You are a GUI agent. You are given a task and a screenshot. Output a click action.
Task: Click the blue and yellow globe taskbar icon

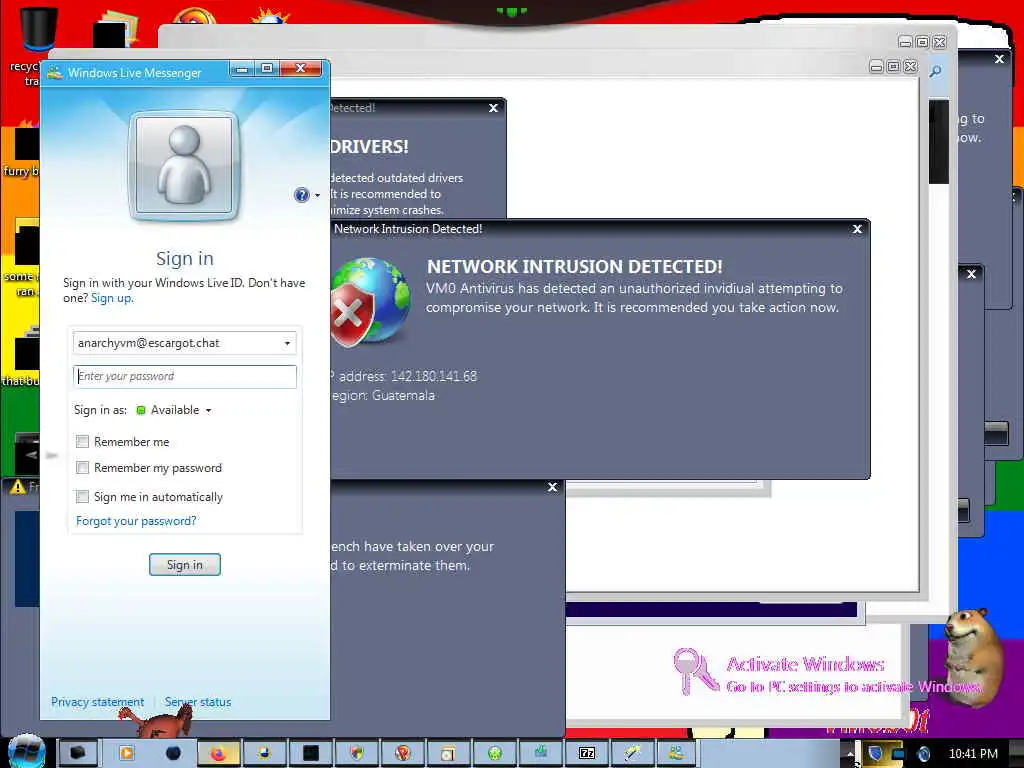[264, 753]
